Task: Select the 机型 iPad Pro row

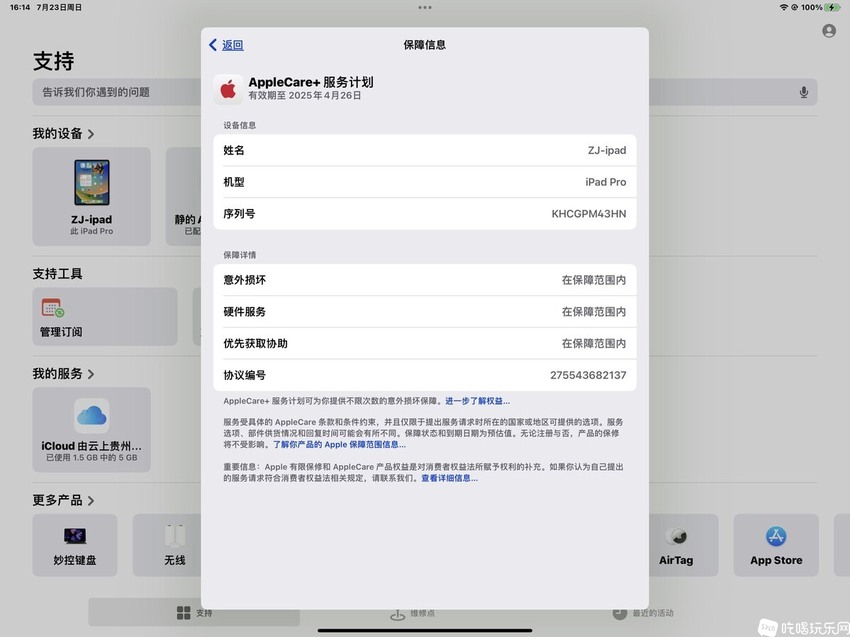Action: tap(424, 182)
